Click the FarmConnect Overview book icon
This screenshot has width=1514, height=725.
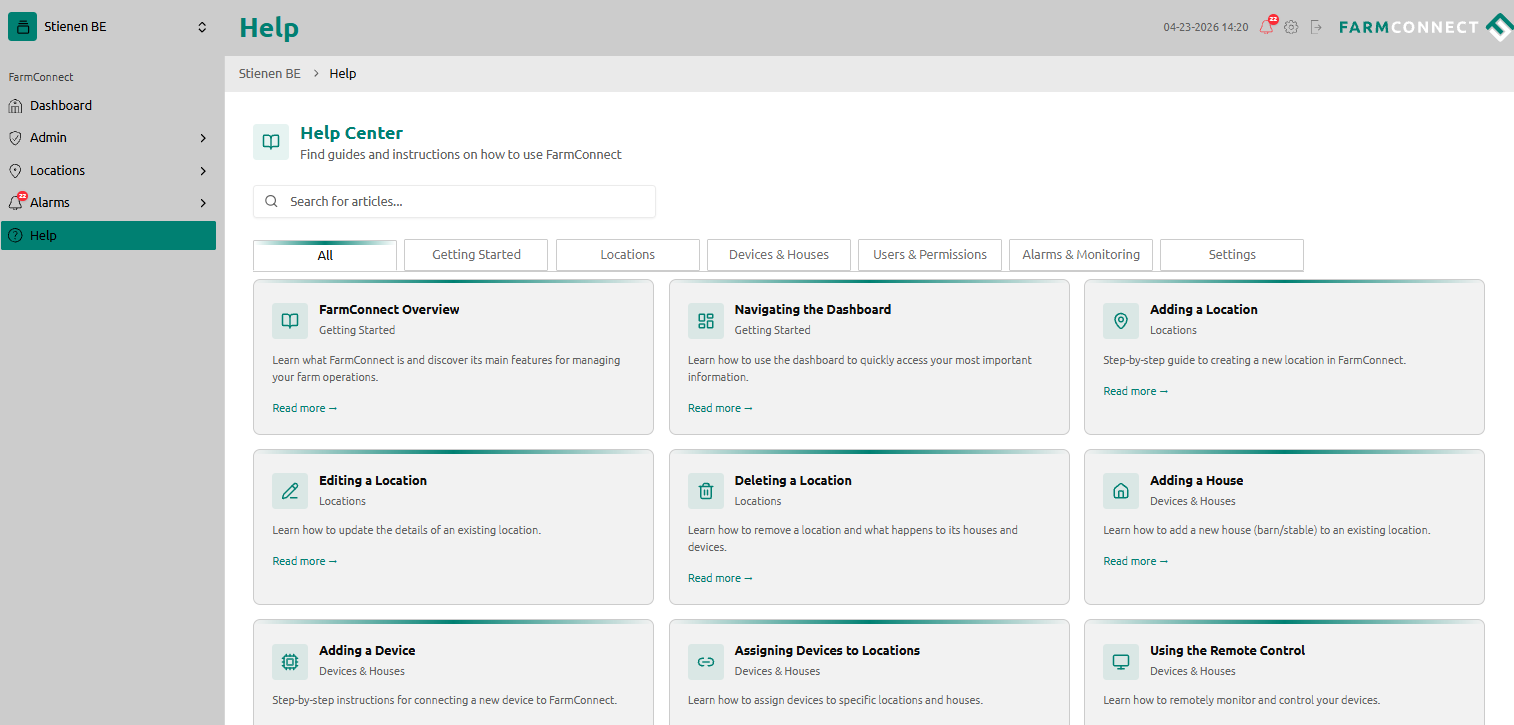tap(290, 321)
